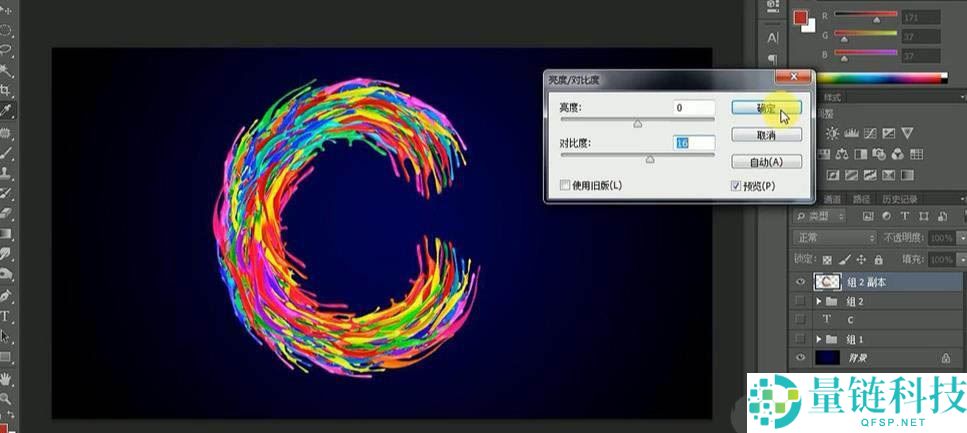Viewport: 967px width, 433px height.
Task: Select the Crop tool in the toolbar
Action: click(x=6, y=90)
